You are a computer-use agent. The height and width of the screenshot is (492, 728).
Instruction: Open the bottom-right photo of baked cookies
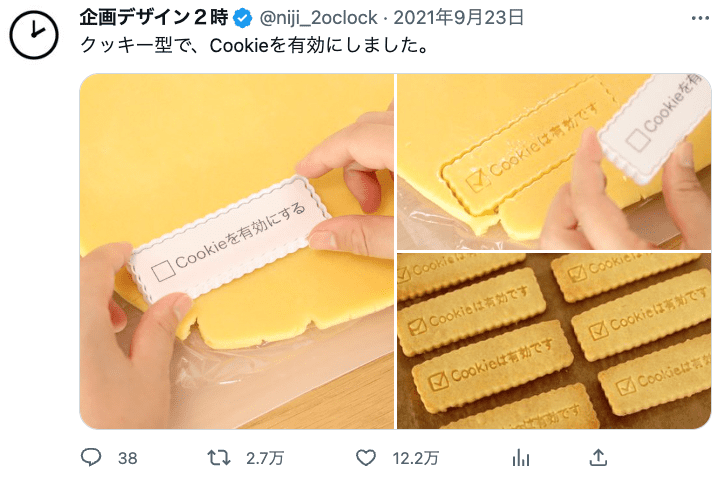554,341
